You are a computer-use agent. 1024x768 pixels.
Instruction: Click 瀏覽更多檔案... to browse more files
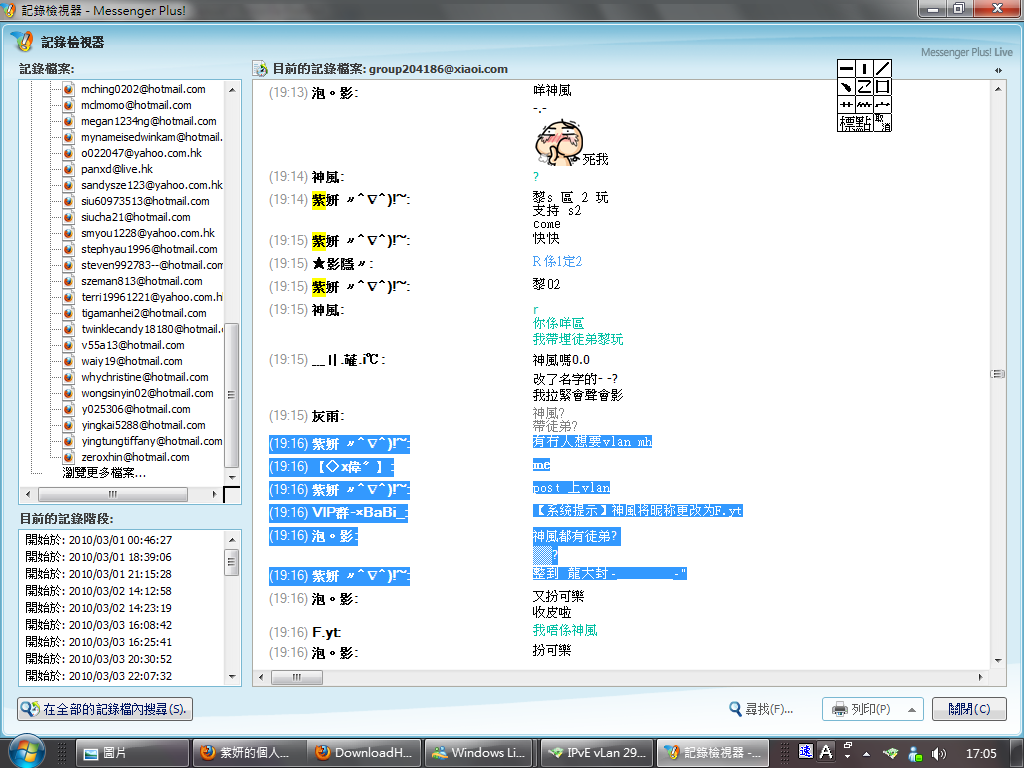tap(104, 473)
